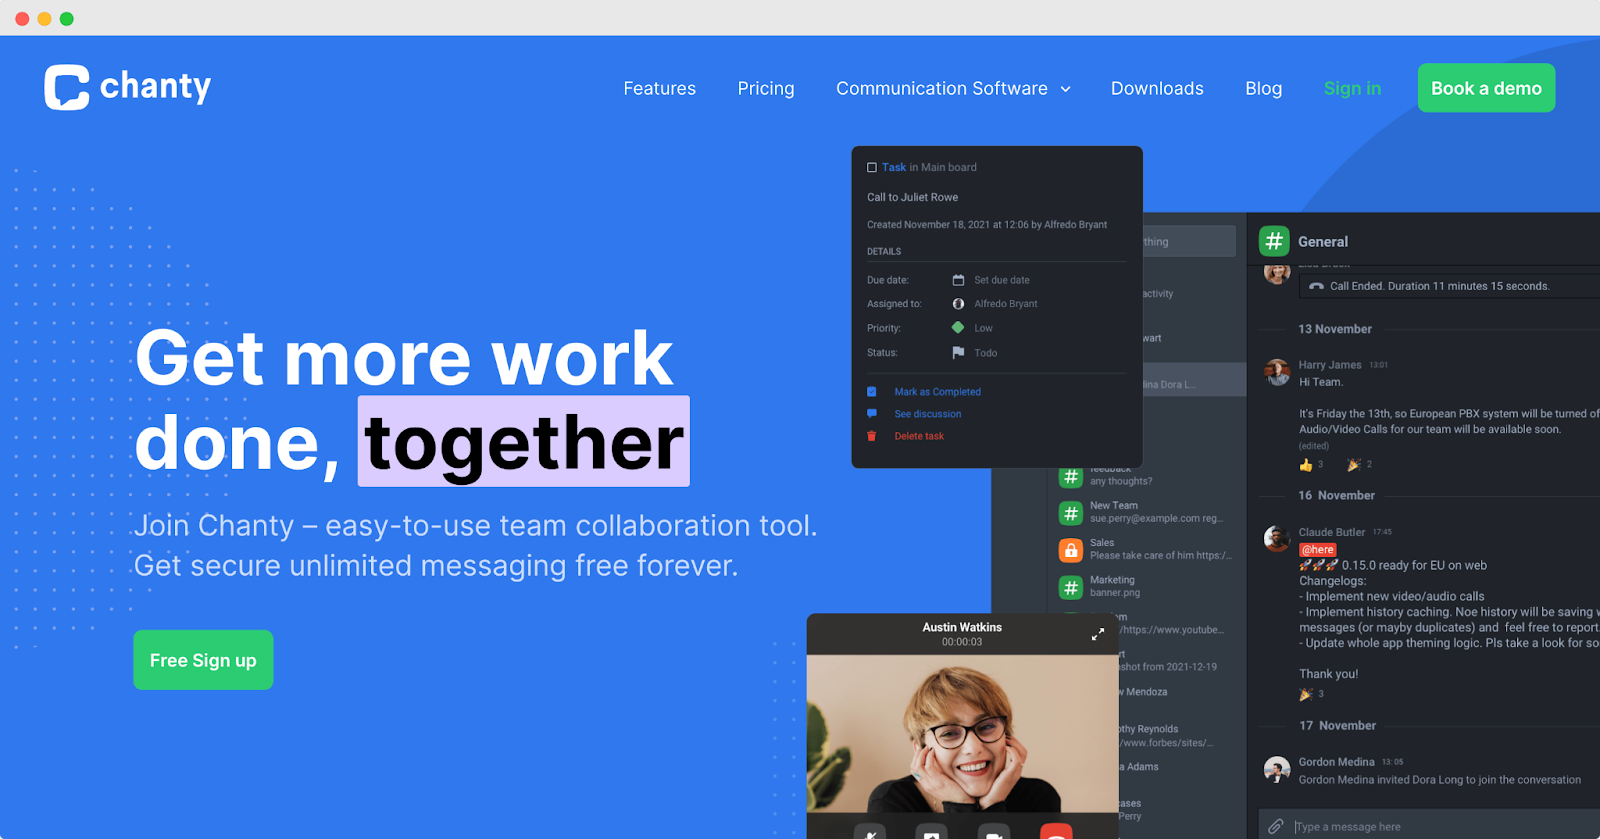Click Alfredo Bryant assignee avatar
Image resolution: width=1600 pixels, height=839 pixels.
click(x=958, y=304)
